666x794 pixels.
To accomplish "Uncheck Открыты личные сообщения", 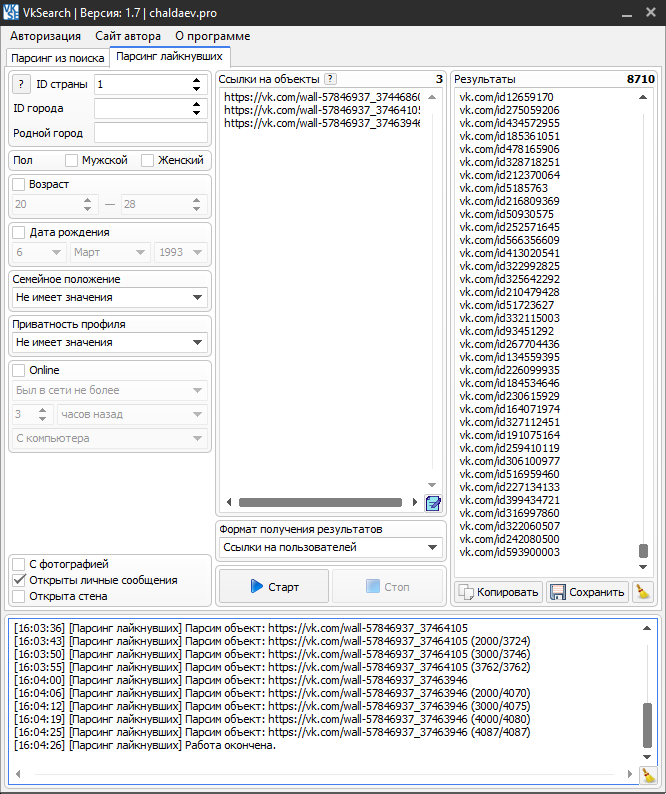I will tap(19, 580).
